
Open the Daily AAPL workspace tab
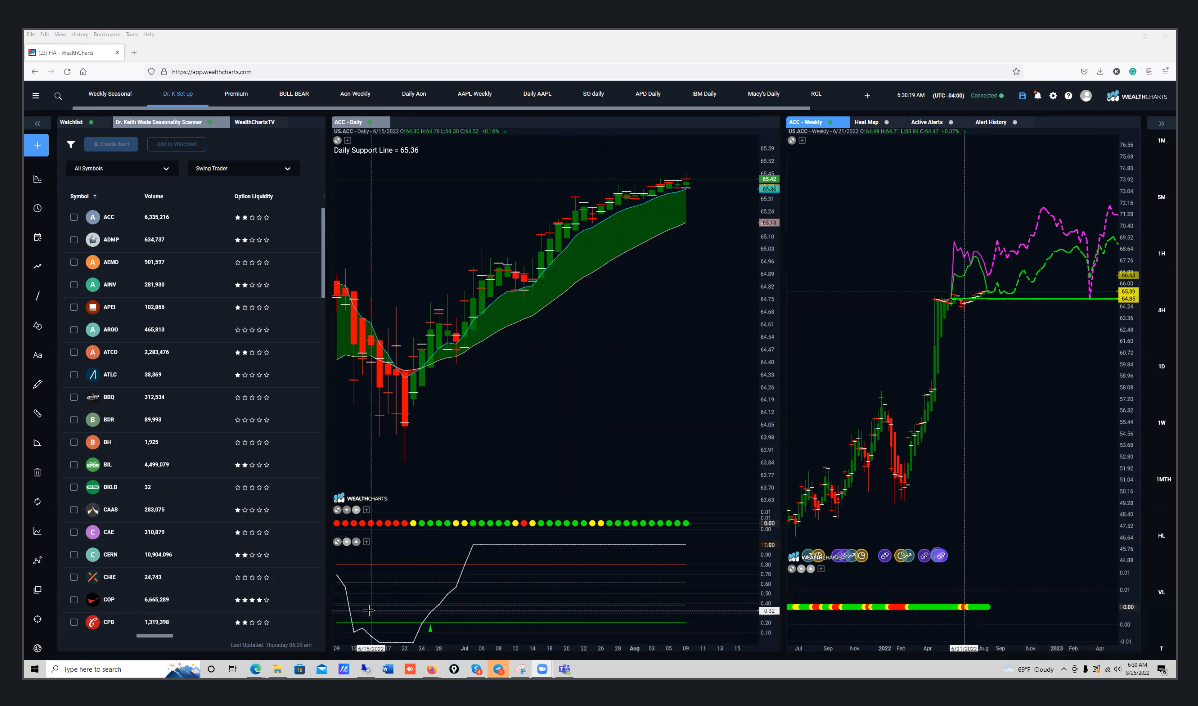pyautogui.click(x=537, y=94)
